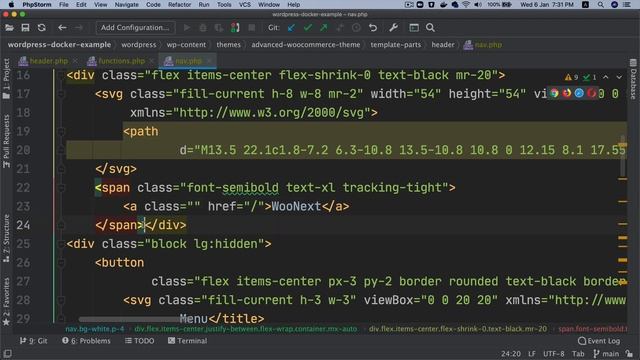640x360 pixels.
Task: Run with the green play icon
Action: (x=187, y=28)
